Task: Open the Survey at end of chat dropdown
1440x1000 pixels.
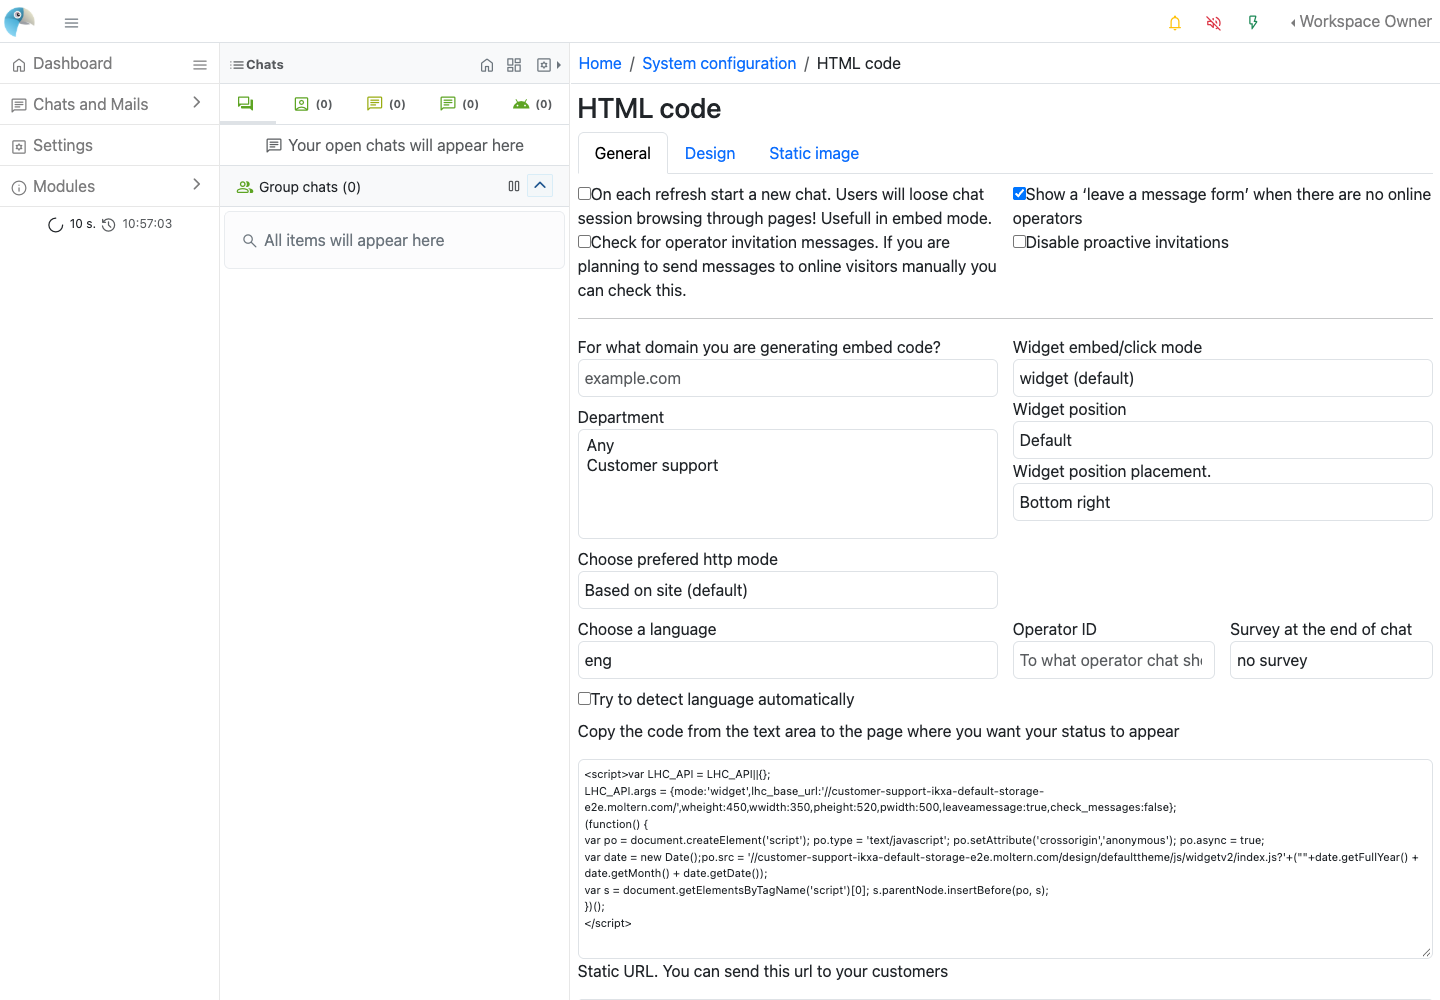Action: tap(1331, 660)
